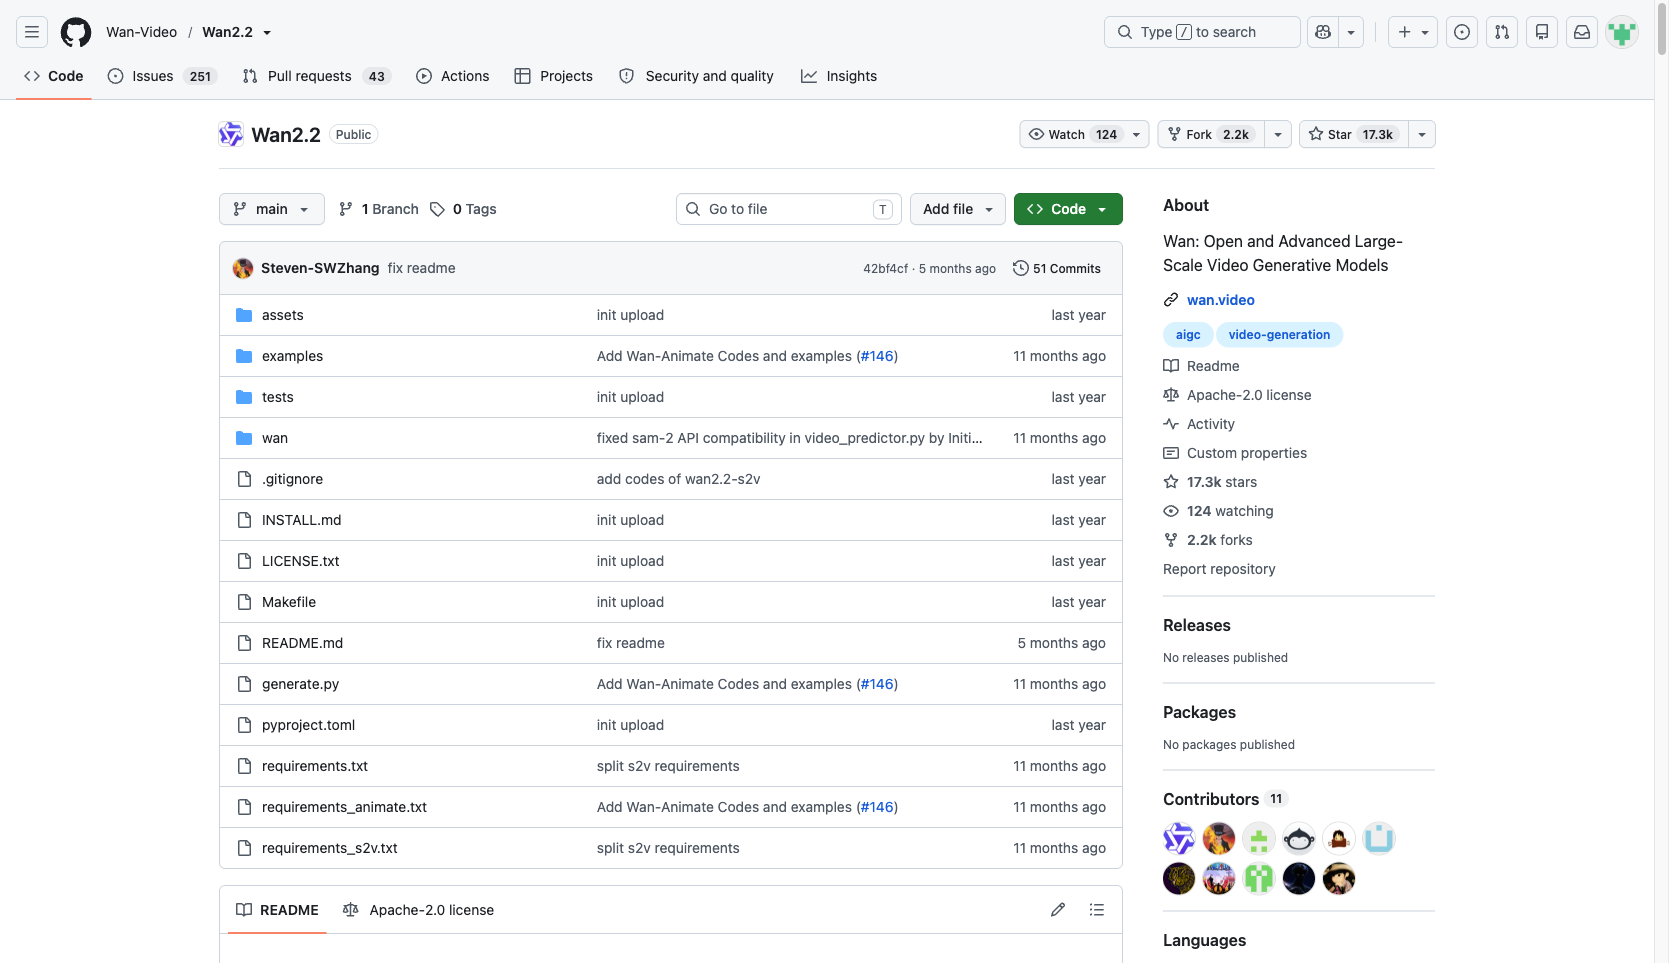Open repositories icon in top header
The height and width of the screenshot is (963, 1669).
(1542, 32)
